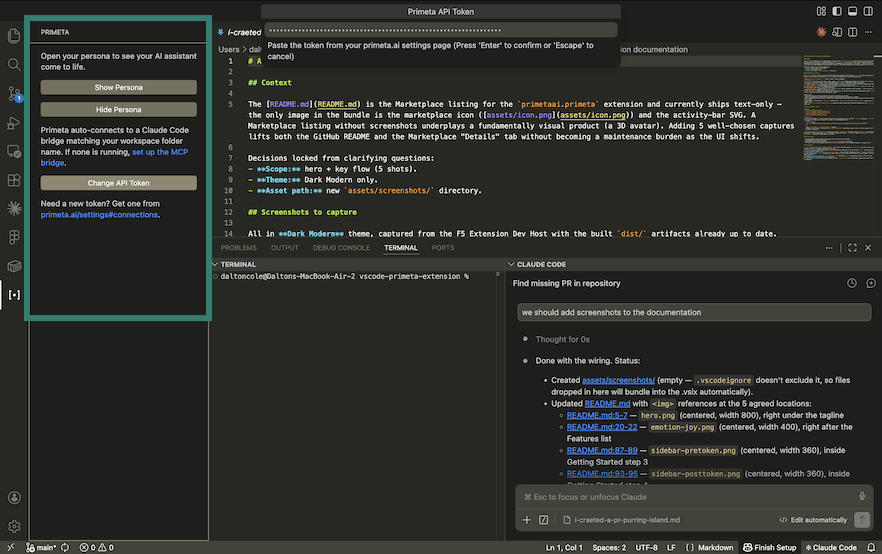Open the Figma view in activity bar
Screen dimensions: 882x554
(14, 237)
